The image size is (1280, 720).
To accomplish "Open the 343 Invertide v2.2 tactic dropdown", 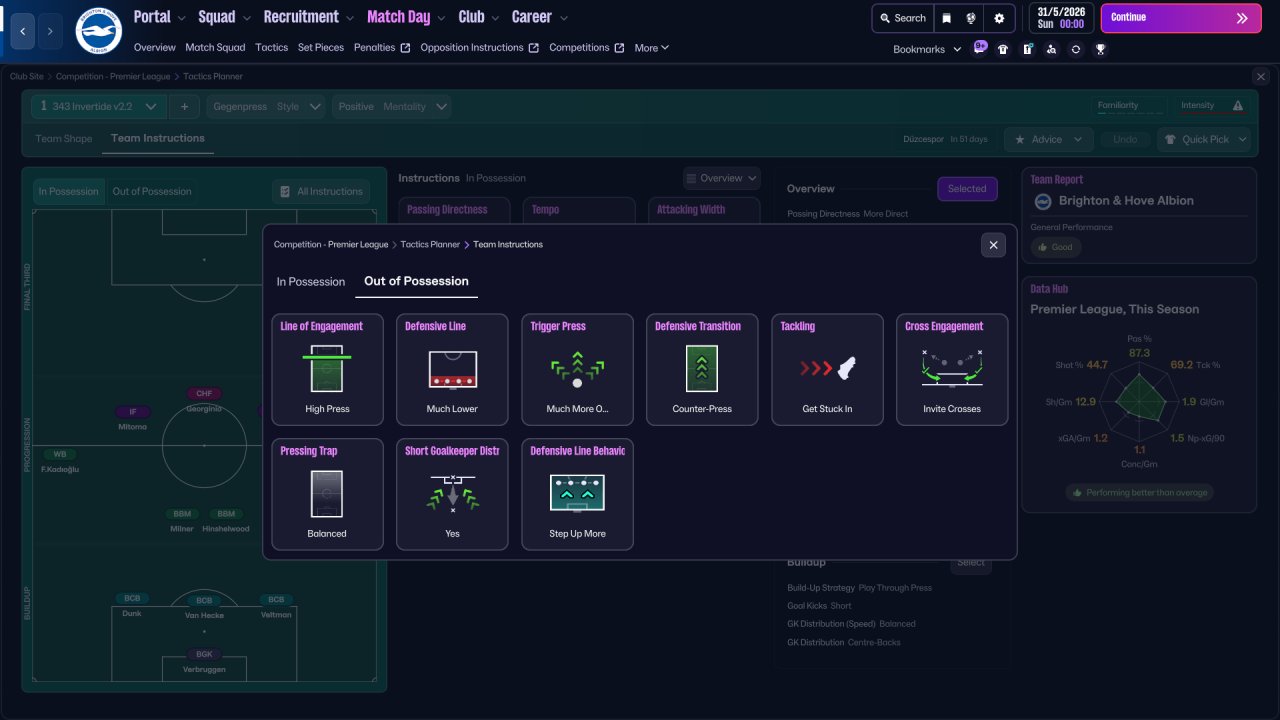I will coord(98,106).
